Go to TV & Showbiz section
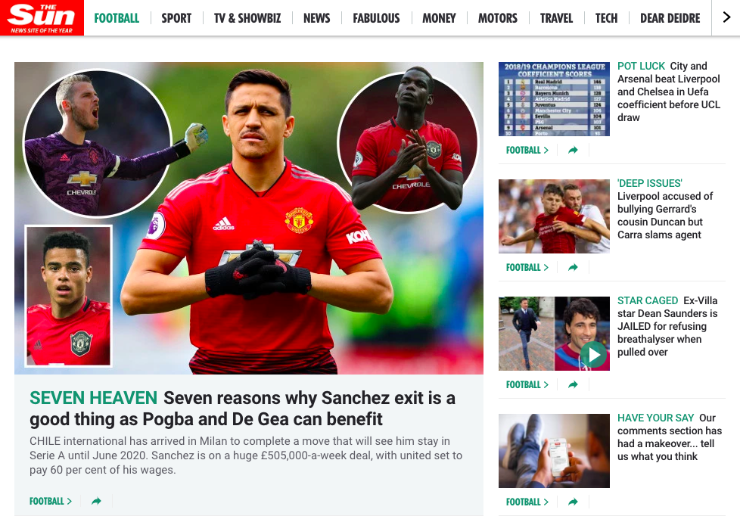Image resolution: width=740 pixels, height=516 pixels. coord(247,18)
